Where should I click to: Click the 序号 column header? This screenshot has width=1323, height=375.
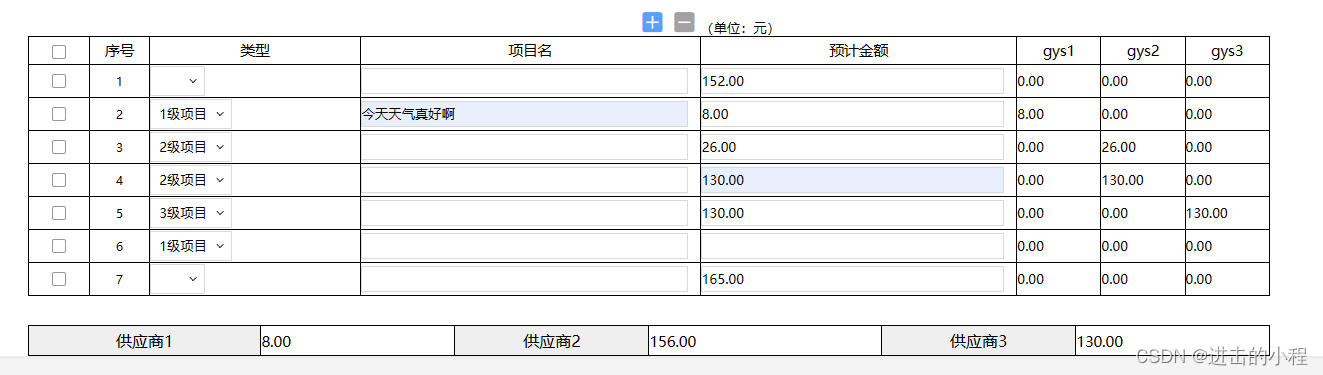pyautogui.click(x=119, y=51)
